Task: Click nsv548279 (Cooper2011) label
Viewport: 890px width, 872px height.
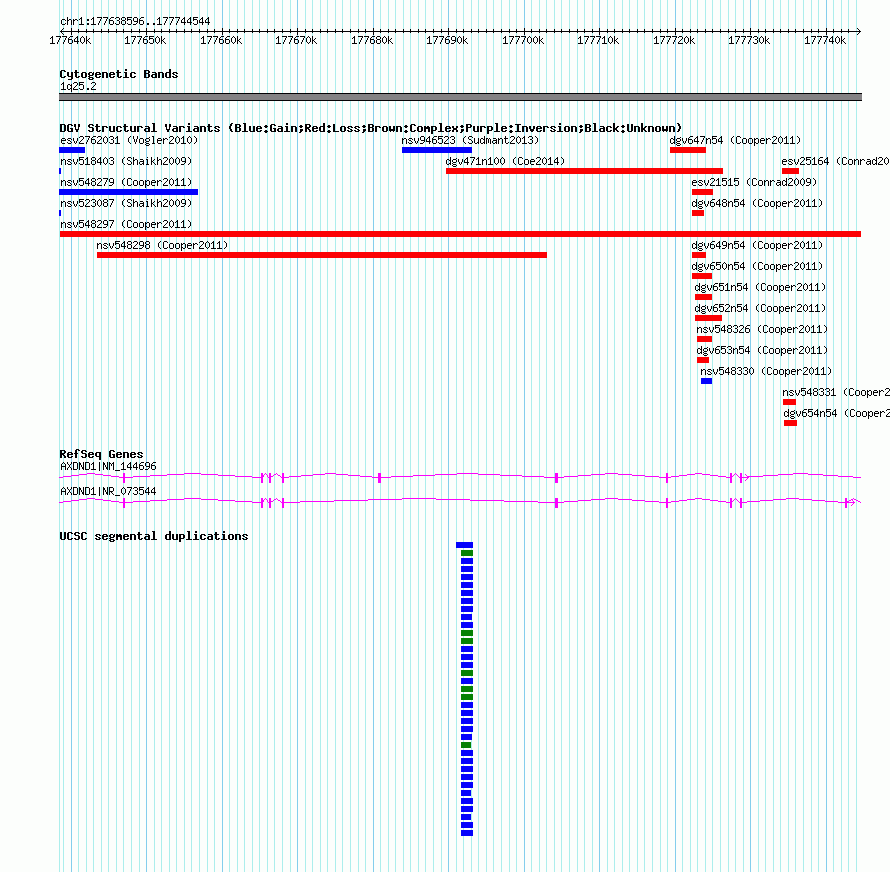Action: (x=126, y=182)
